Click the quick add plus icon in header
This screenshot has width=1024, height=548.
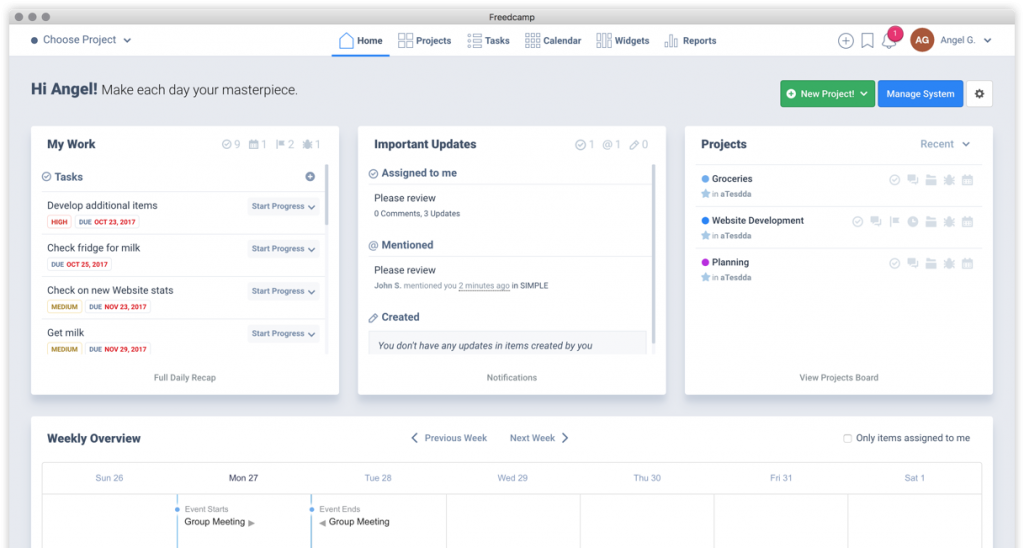coord(846,40)
